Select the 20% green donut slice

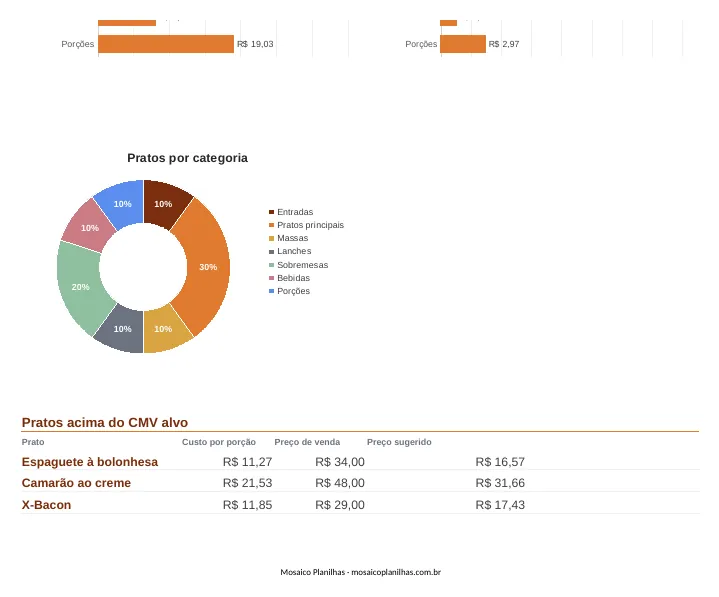pos(80,287)
